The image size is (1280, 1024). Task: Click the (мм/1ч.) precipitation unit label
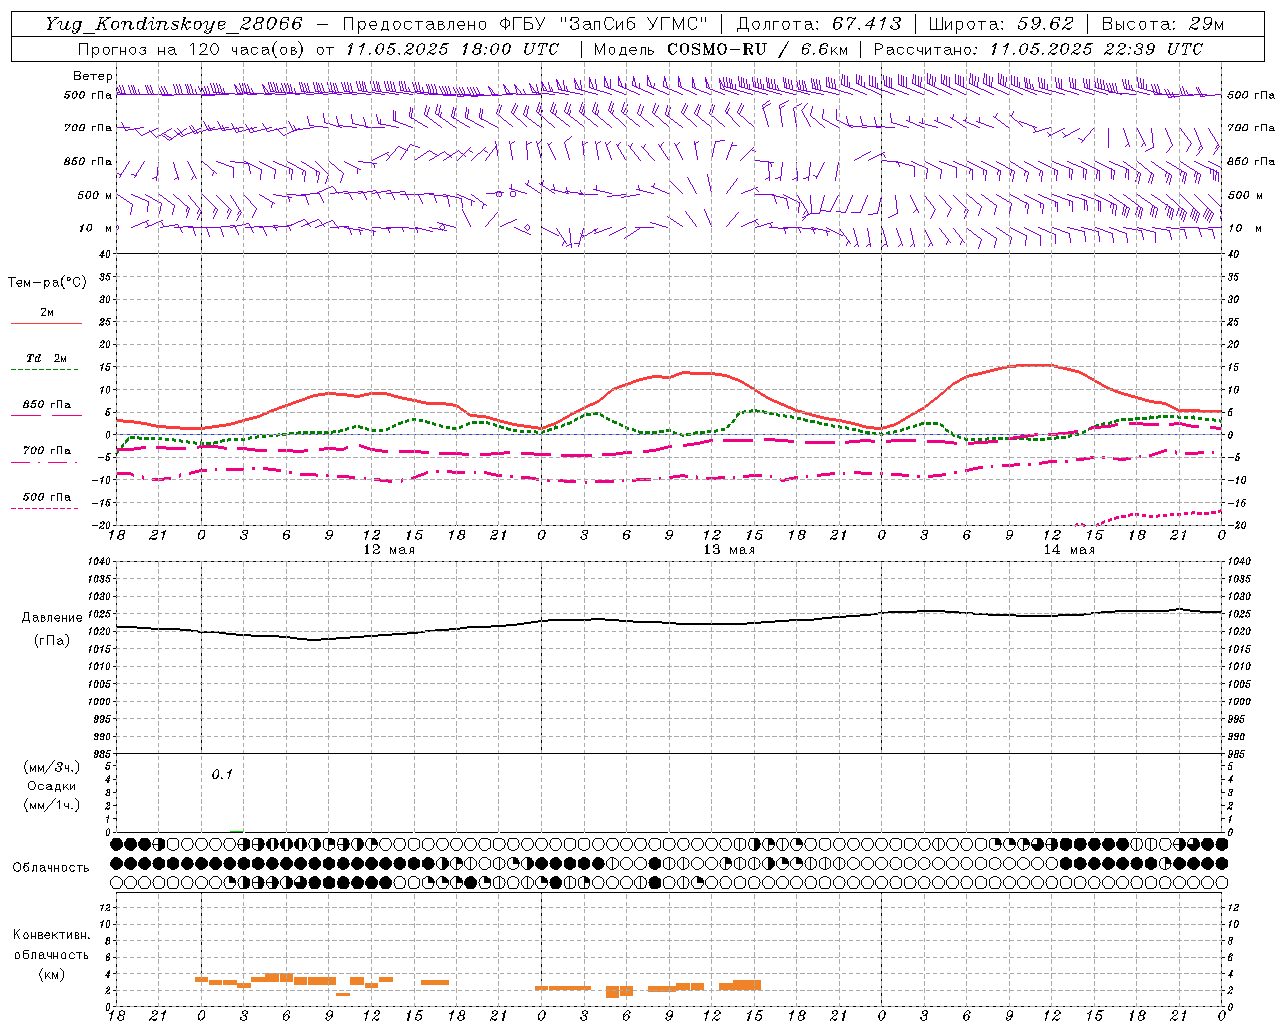point(52,805)
